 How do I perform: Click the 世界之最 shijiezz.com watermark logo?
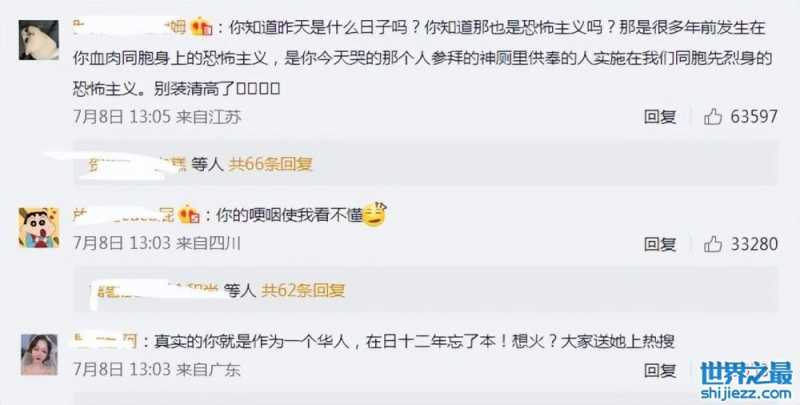pyautogui.click(x=746, y=381)
